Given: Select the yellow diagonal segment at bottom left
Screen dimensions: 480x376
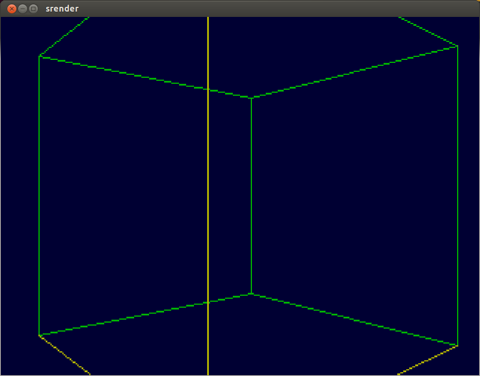Looking at the screenshot, I should pos(65,355).
